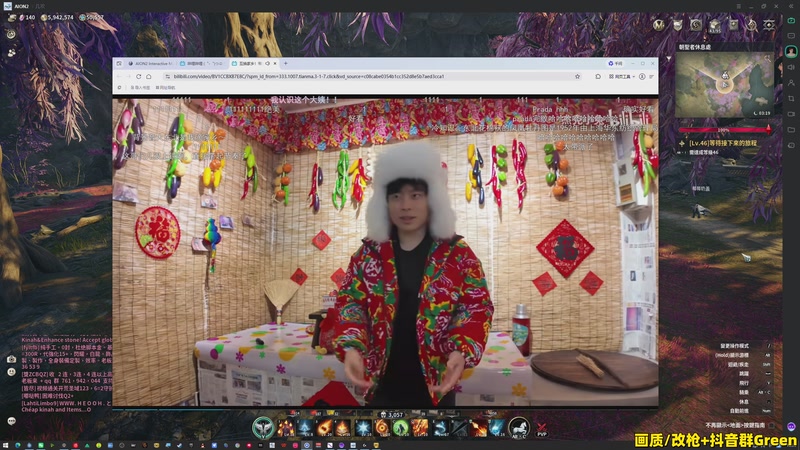Switch to the second browser tab

pos(203,63)
